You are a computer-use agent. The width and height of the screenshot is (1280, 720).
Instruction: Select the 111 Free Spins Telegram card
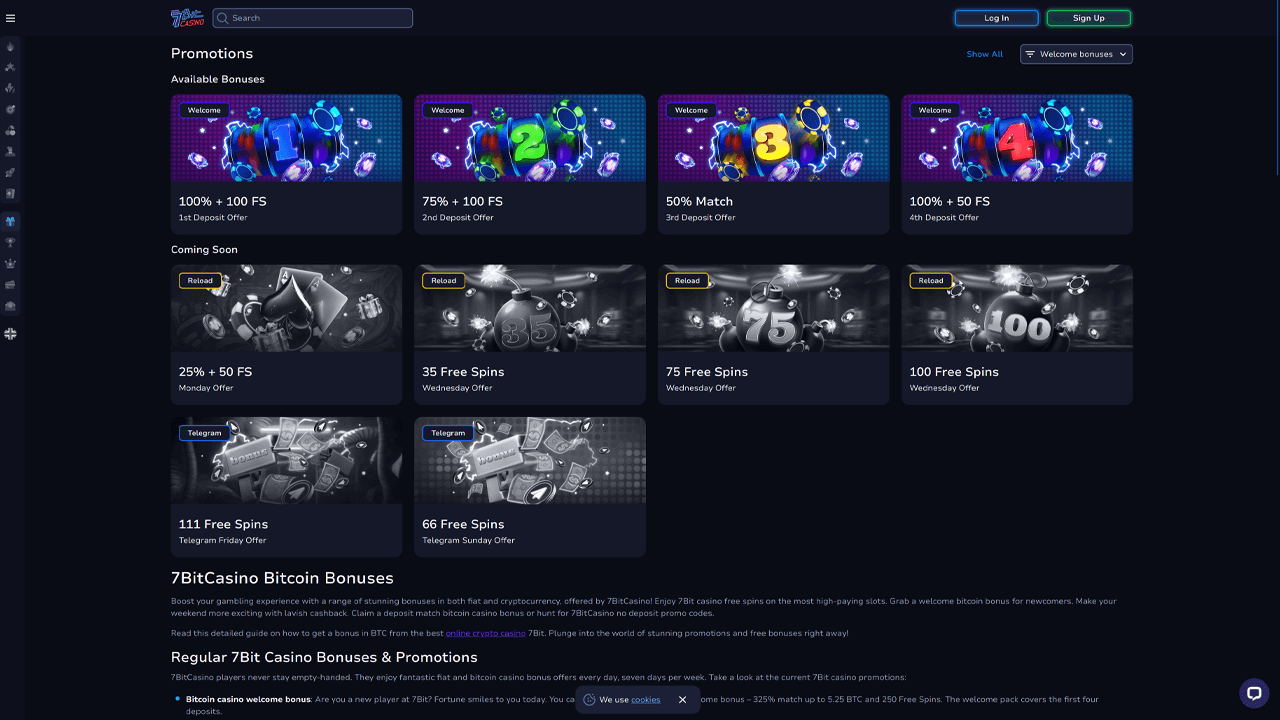click(286, 486)
